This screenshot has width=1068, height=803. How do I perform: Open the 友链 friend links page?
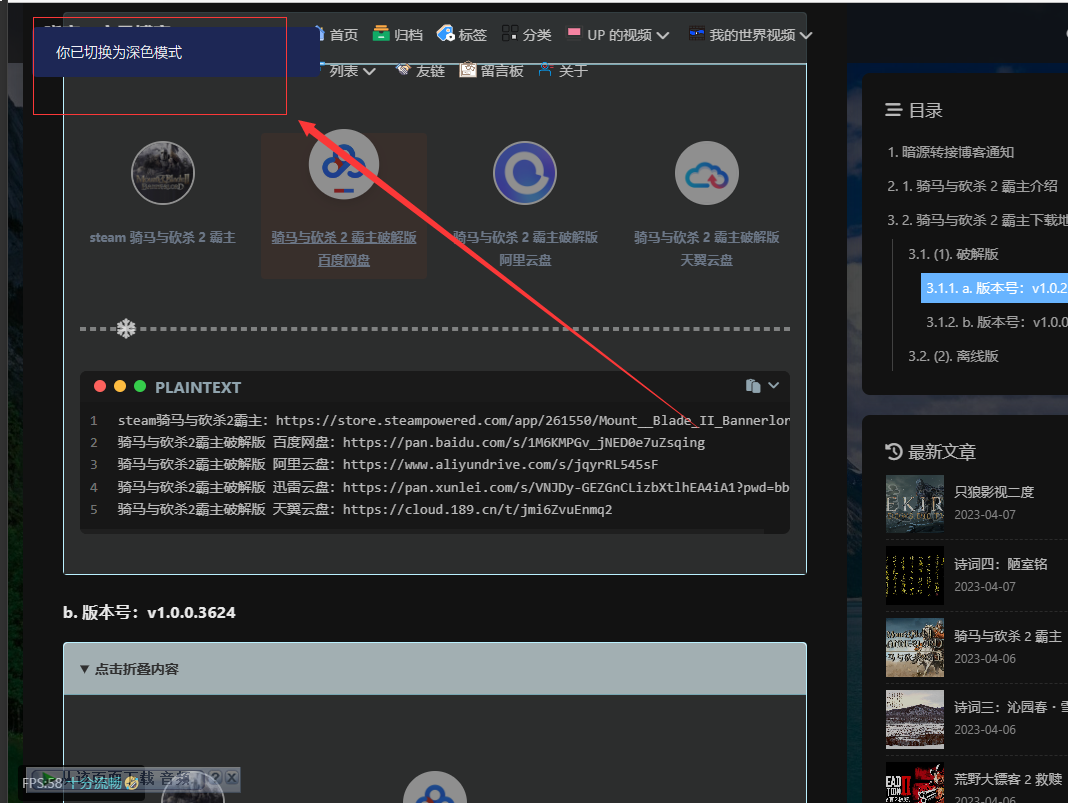point(420,70)
